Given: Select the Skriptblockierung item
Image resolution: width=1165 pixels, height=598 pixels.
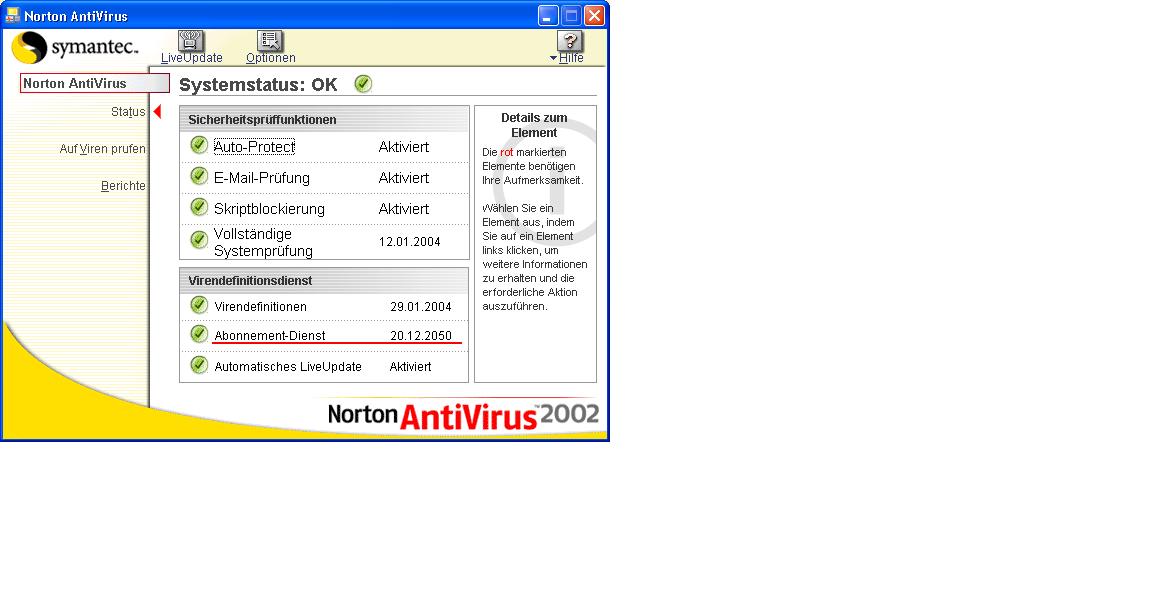Looking at the screenshot, I should coord(269,209).
